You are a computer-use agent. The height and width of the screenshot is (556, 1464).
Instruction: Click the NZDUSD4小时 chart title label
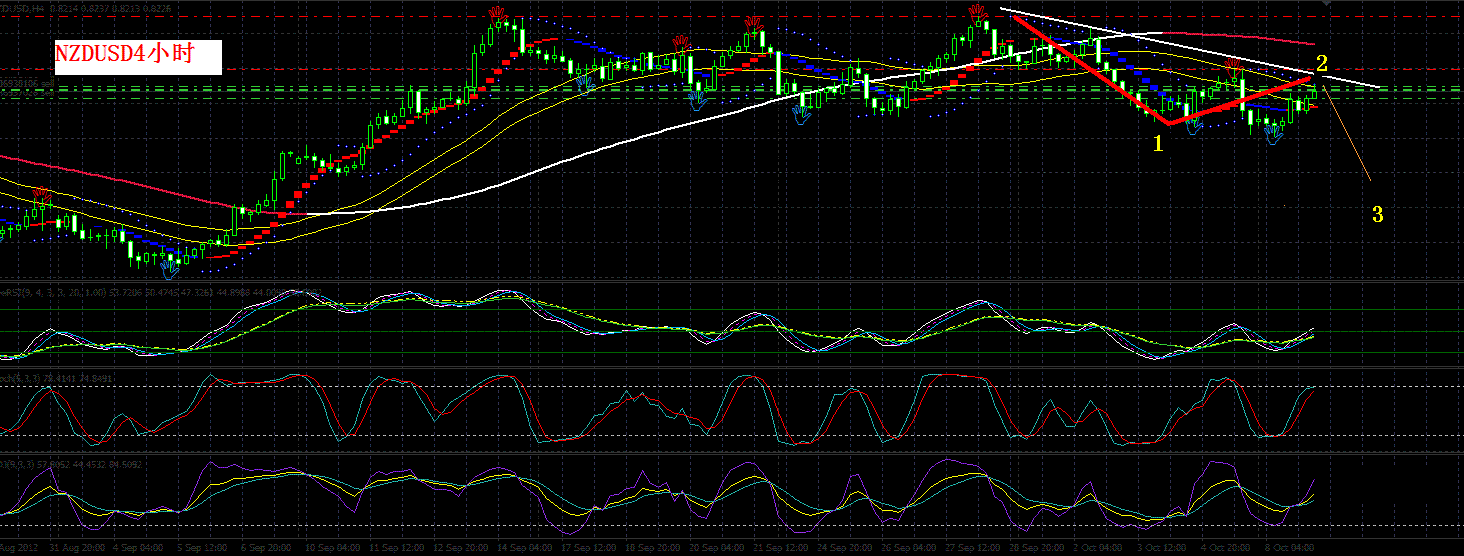coord(138,55)
